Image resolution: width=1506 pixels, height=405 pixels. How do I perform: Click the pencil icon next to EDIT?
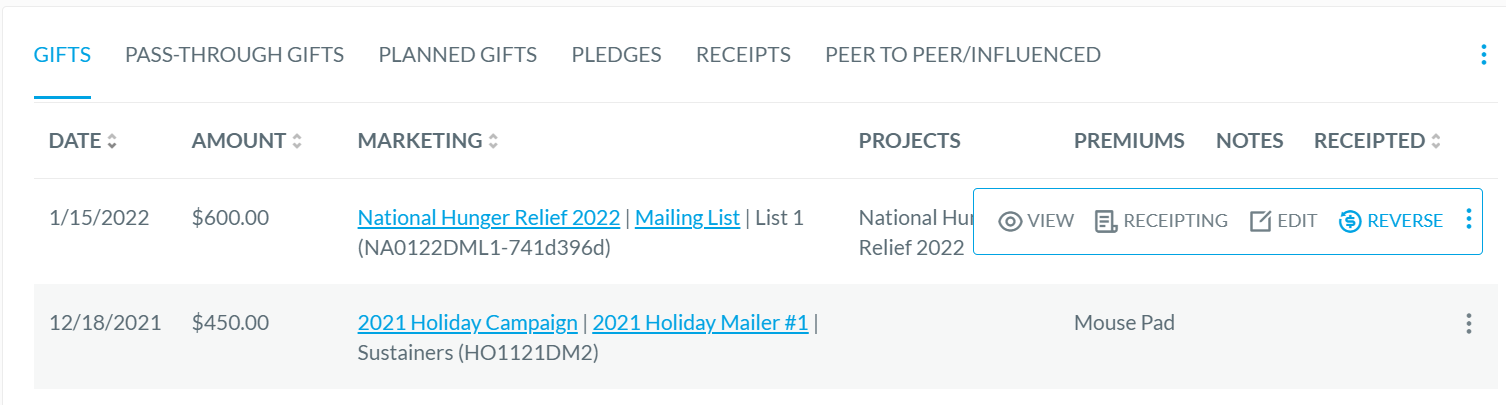tap(1260, 221)
